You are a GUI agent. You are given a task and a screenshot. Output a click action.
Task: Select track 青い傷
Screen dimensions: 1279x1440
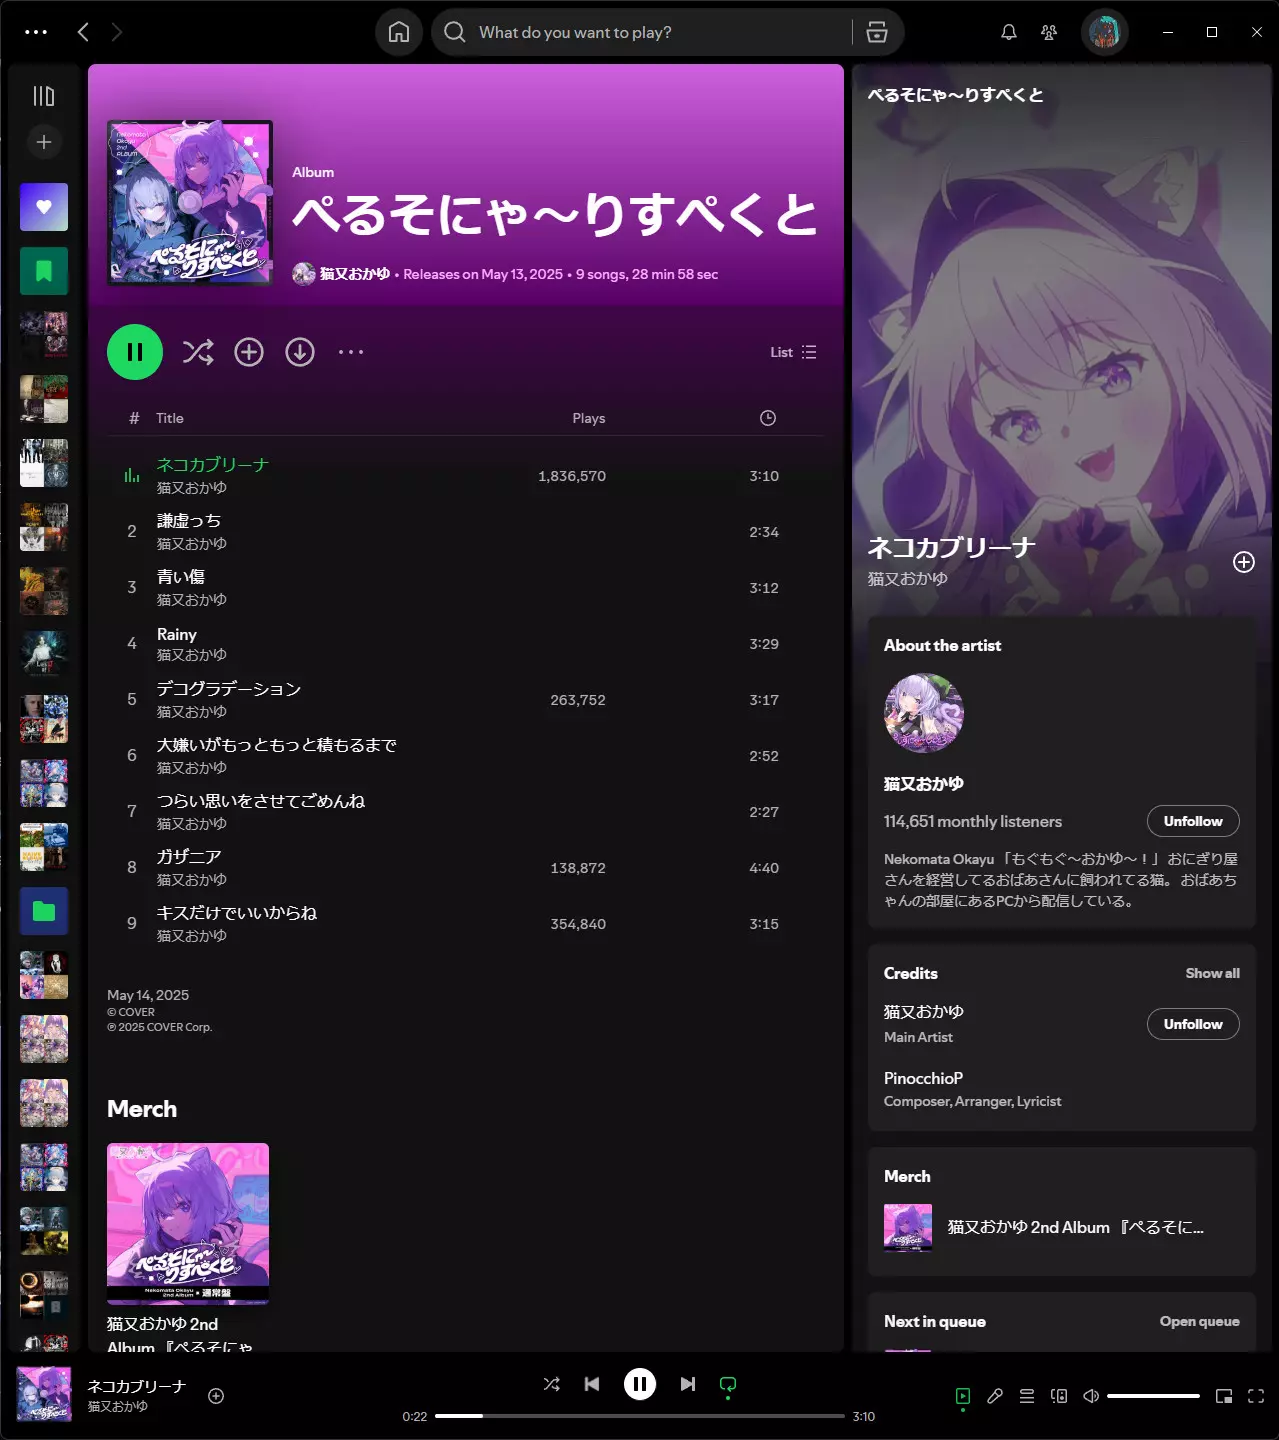466,588
